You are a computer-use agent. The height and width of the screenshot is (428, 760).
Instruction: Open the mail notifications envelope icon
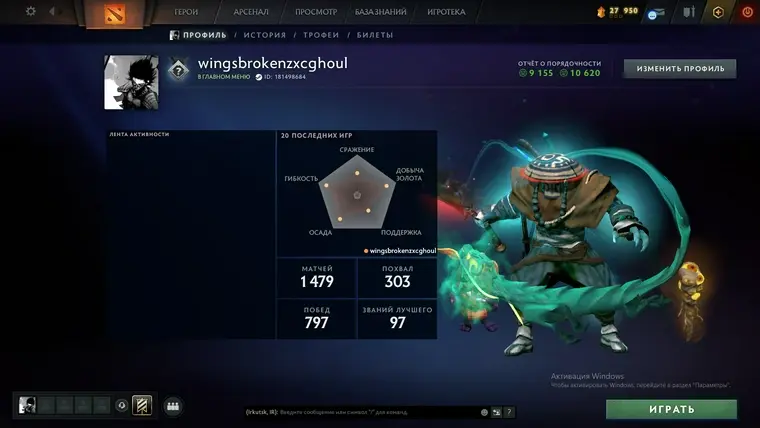point(656,14)
